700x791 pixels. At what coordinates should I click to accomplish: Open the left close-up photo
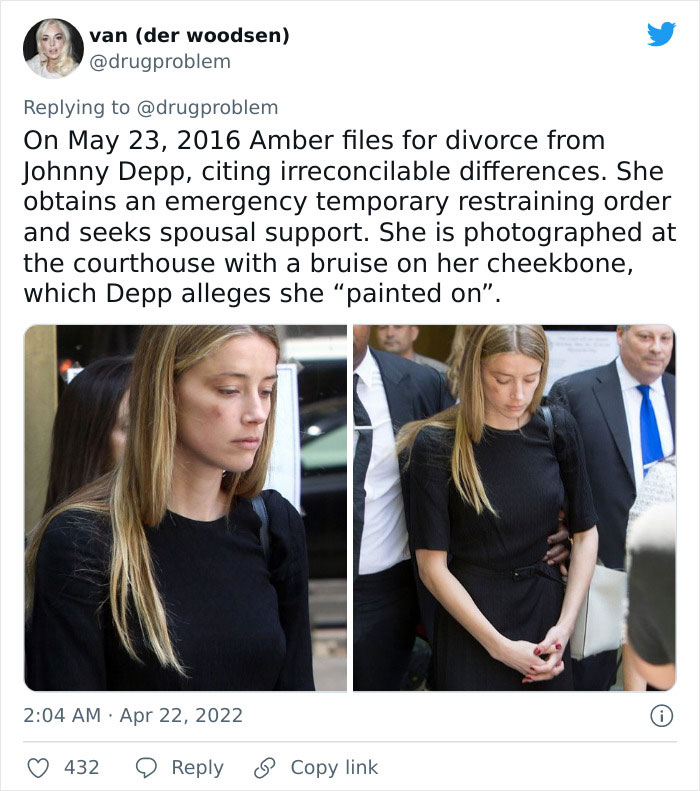(x=186, y=507)
